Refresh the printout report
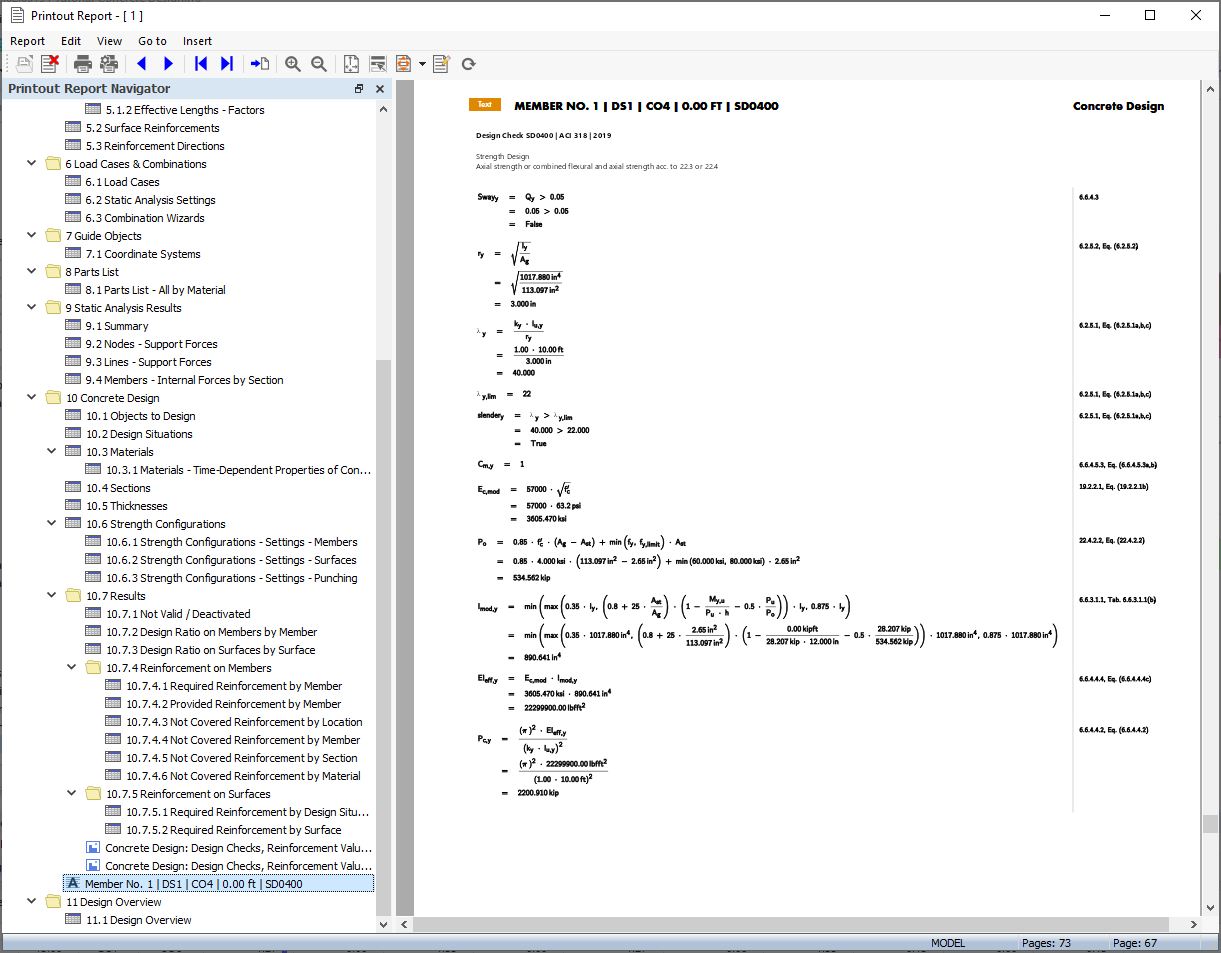 point(467,63)
